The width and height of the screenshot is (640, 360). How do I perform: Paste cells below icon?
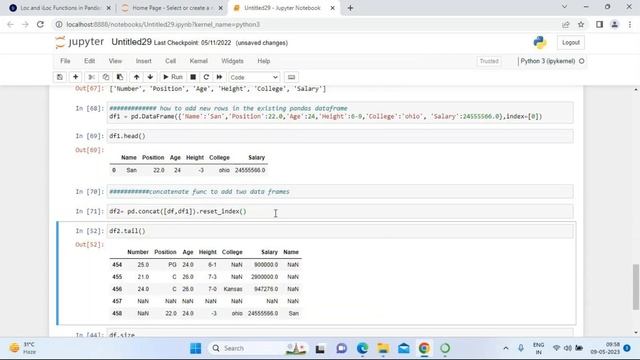120,77
